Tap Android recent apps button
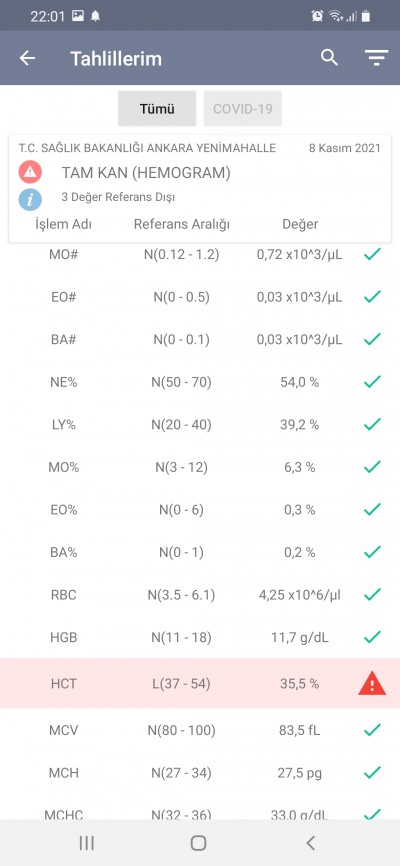The width and height of the screenshot is (400, 866). tap(87, 842)
